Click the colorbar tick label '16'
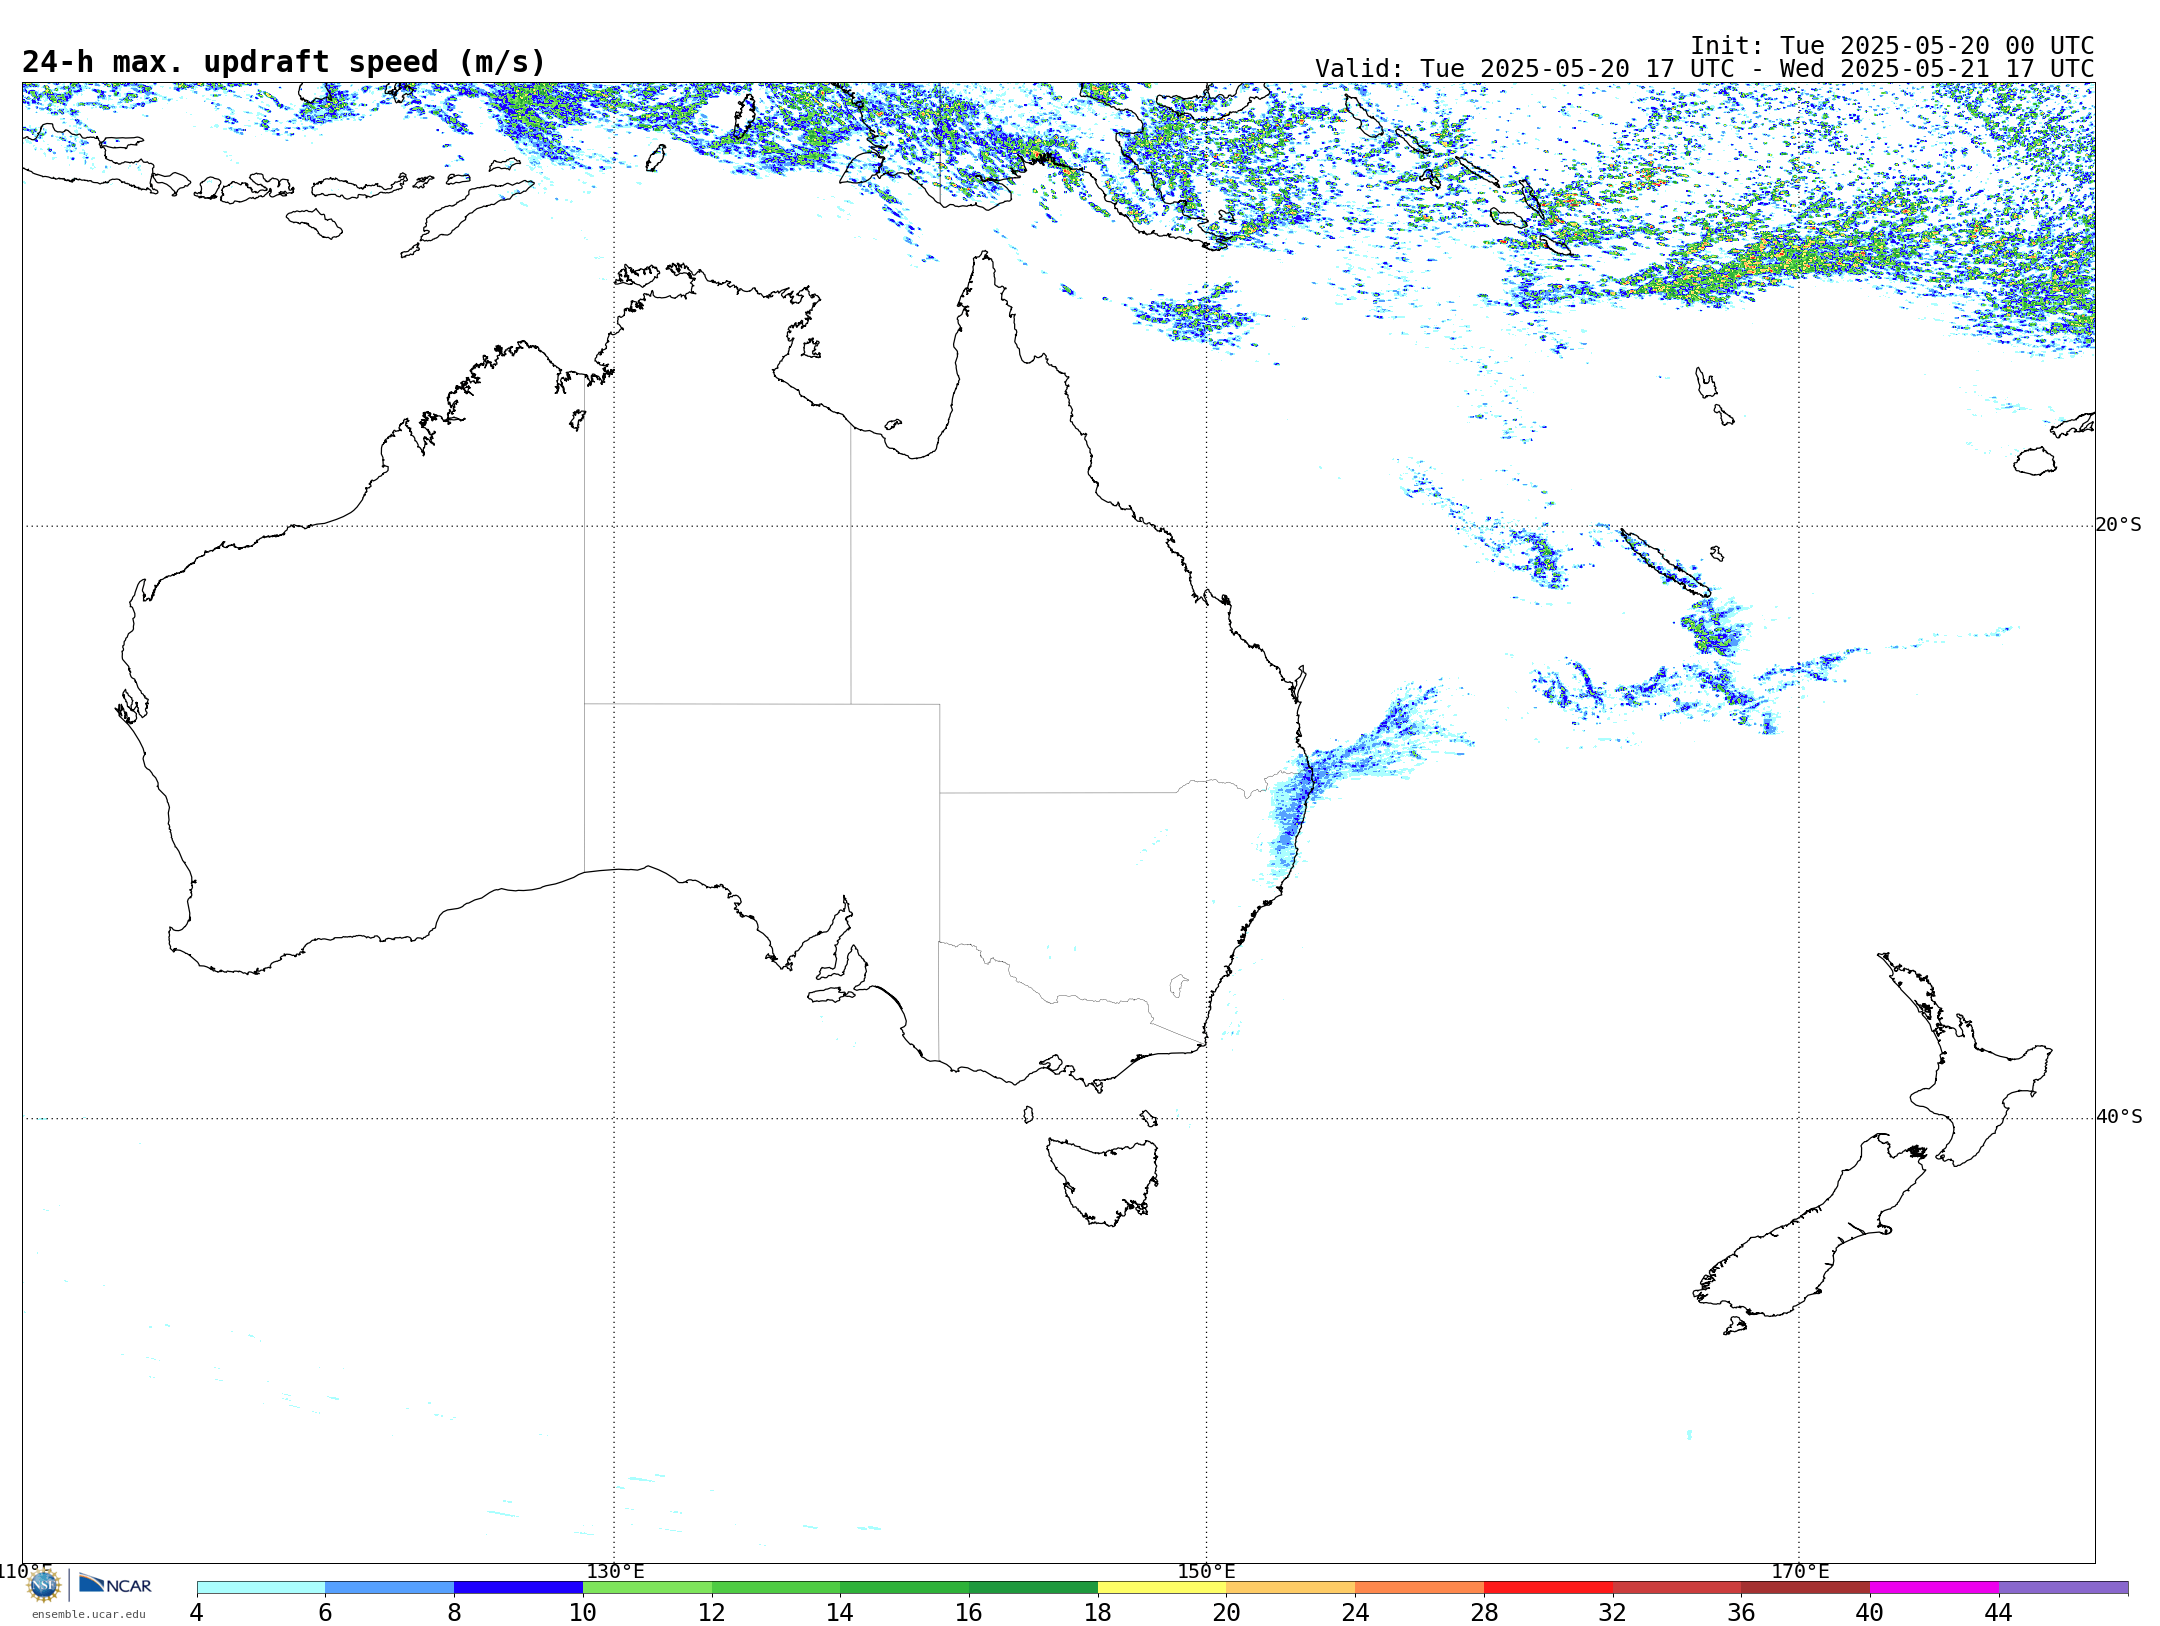Screen dimensions: 2160x1626 969,1612
